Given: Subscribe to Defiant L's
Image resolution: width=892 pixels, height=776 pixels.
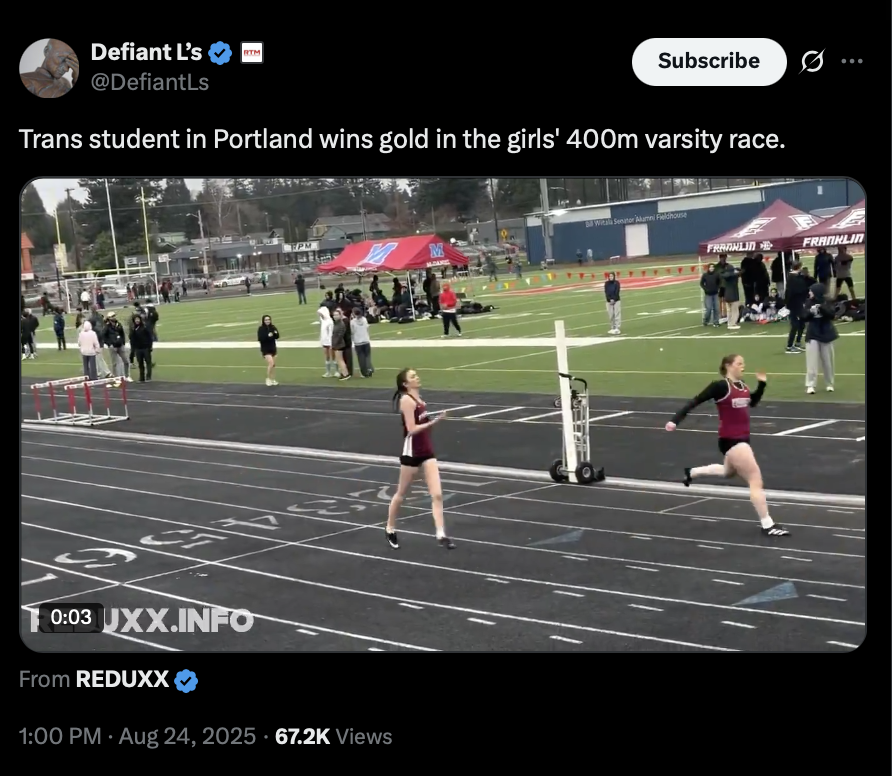Looking at the screenshot, I should coord(709,61).
